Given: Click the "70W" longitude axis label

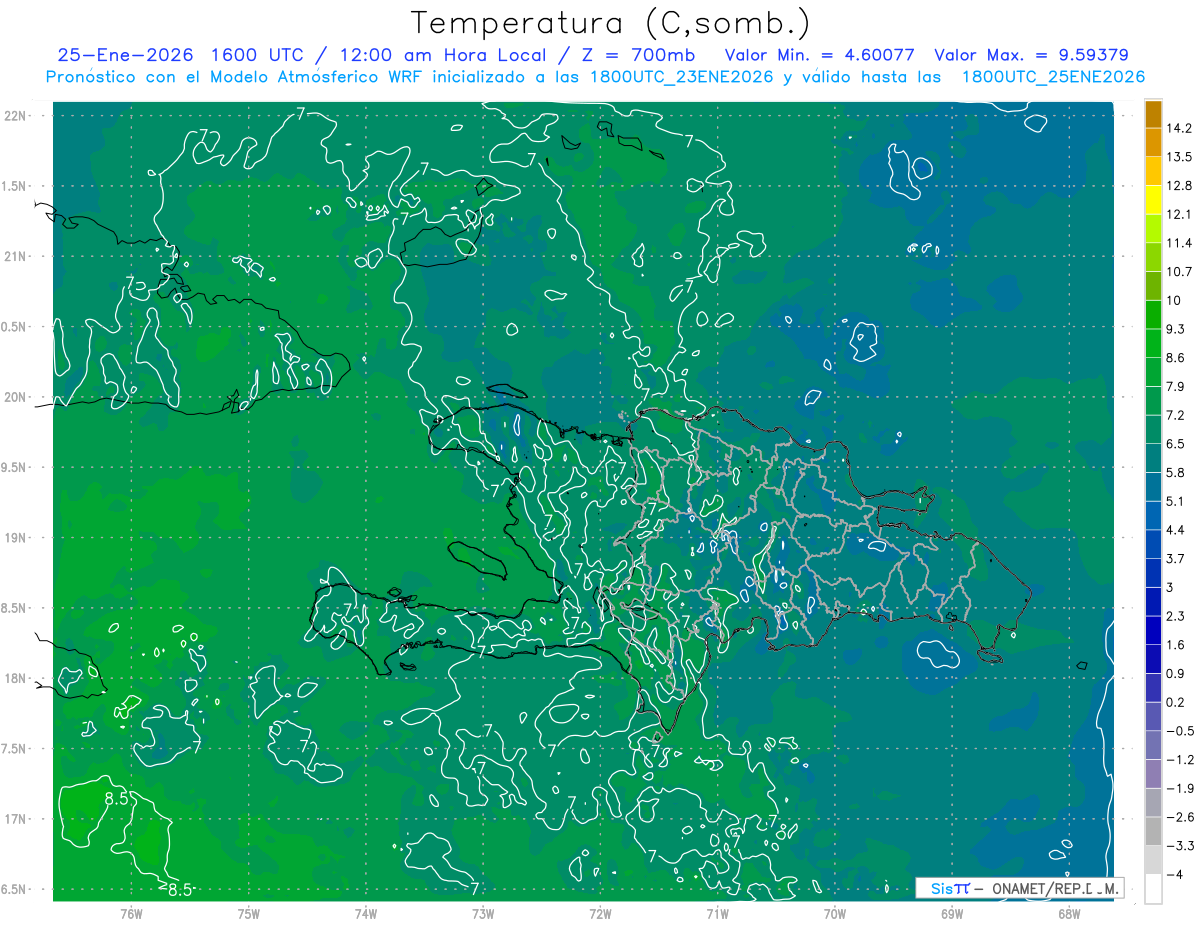Looking at the screenshot, I should pos(835,913).
